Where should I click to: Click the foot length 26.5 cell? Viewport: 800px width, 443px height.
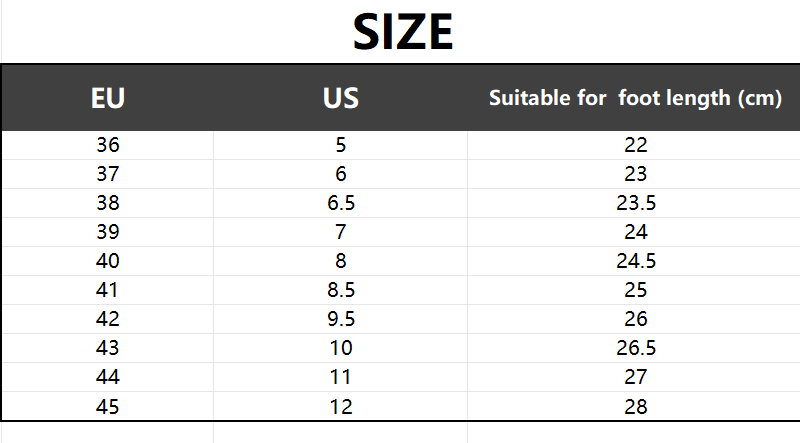click(x=635, y=348)
